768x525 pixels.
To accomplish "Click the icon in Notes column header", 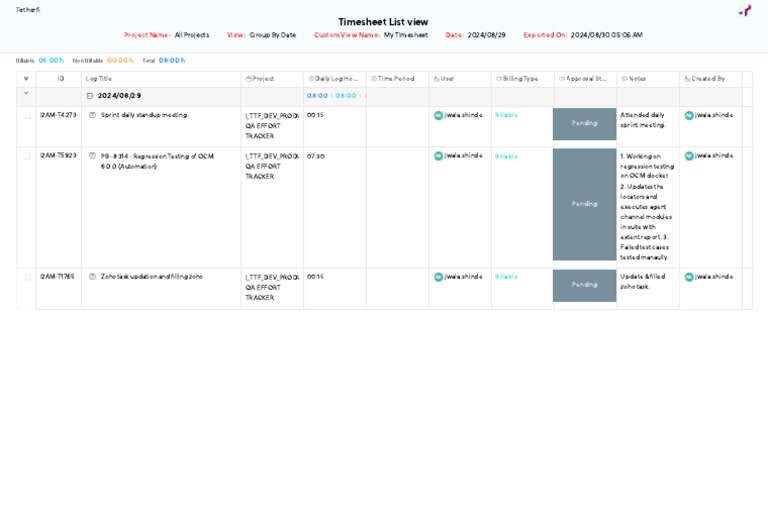I will 624,79.
